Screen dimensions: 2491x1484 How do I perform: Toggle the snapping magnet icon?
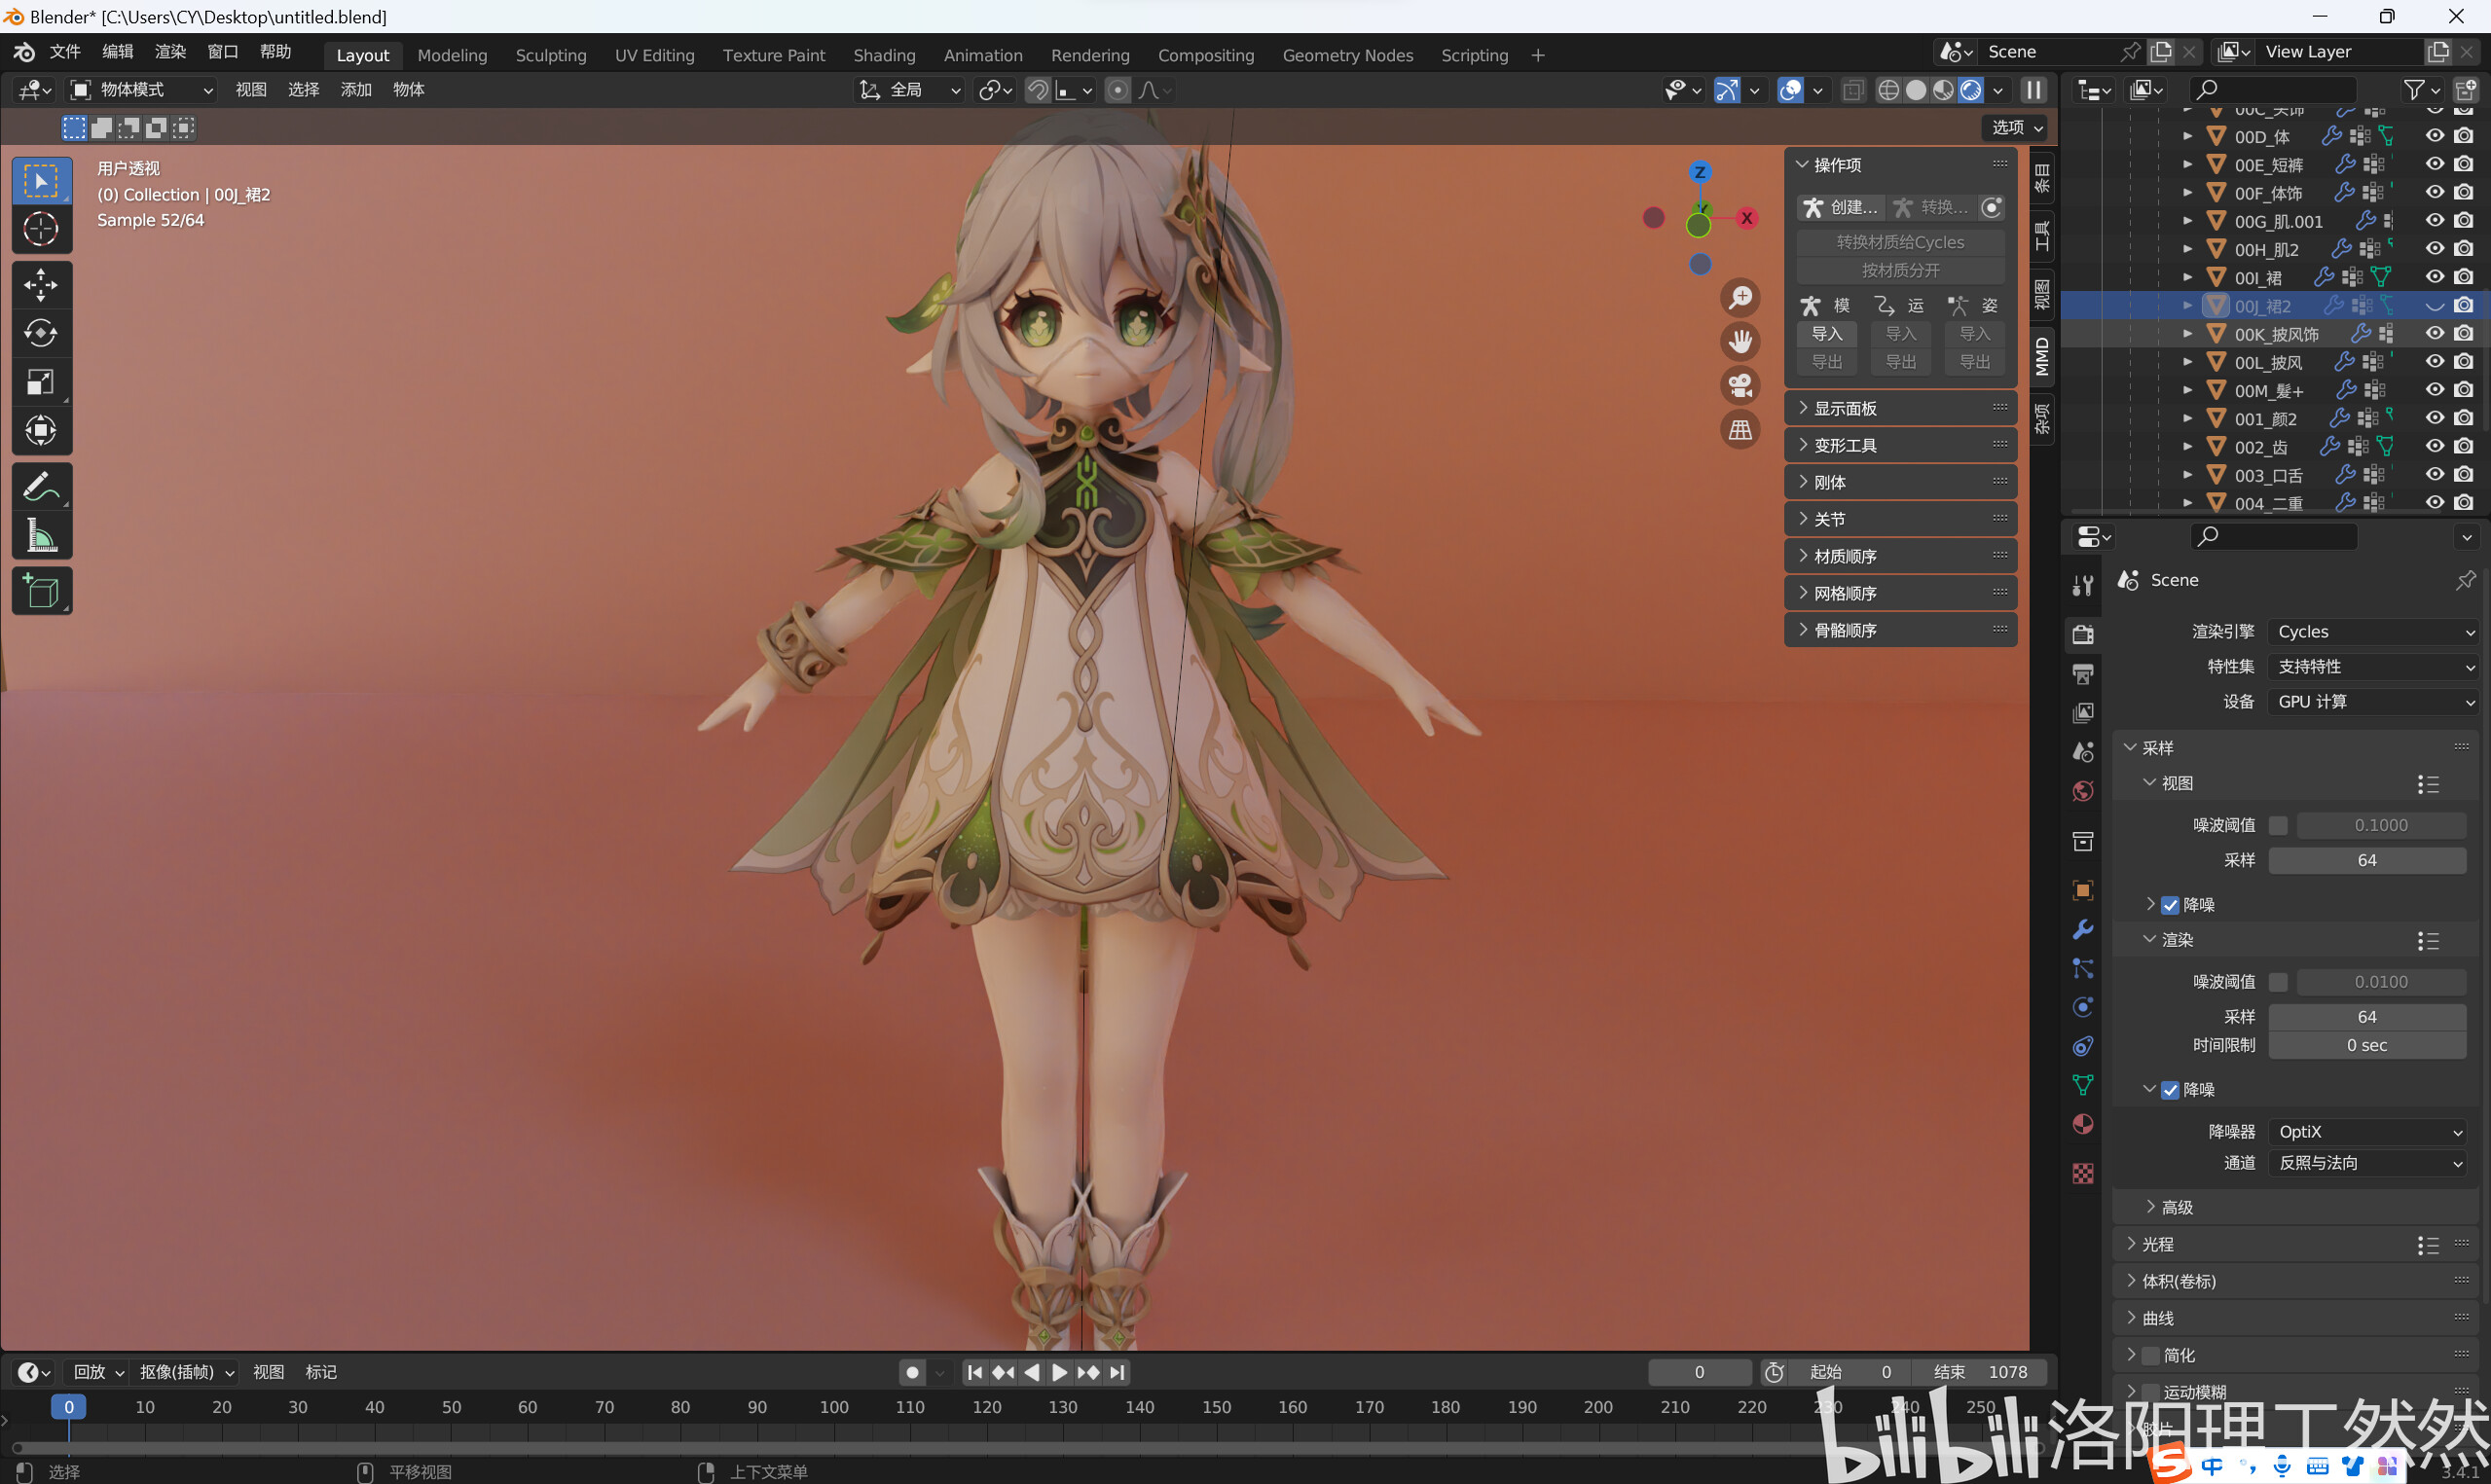point(1038,90)
